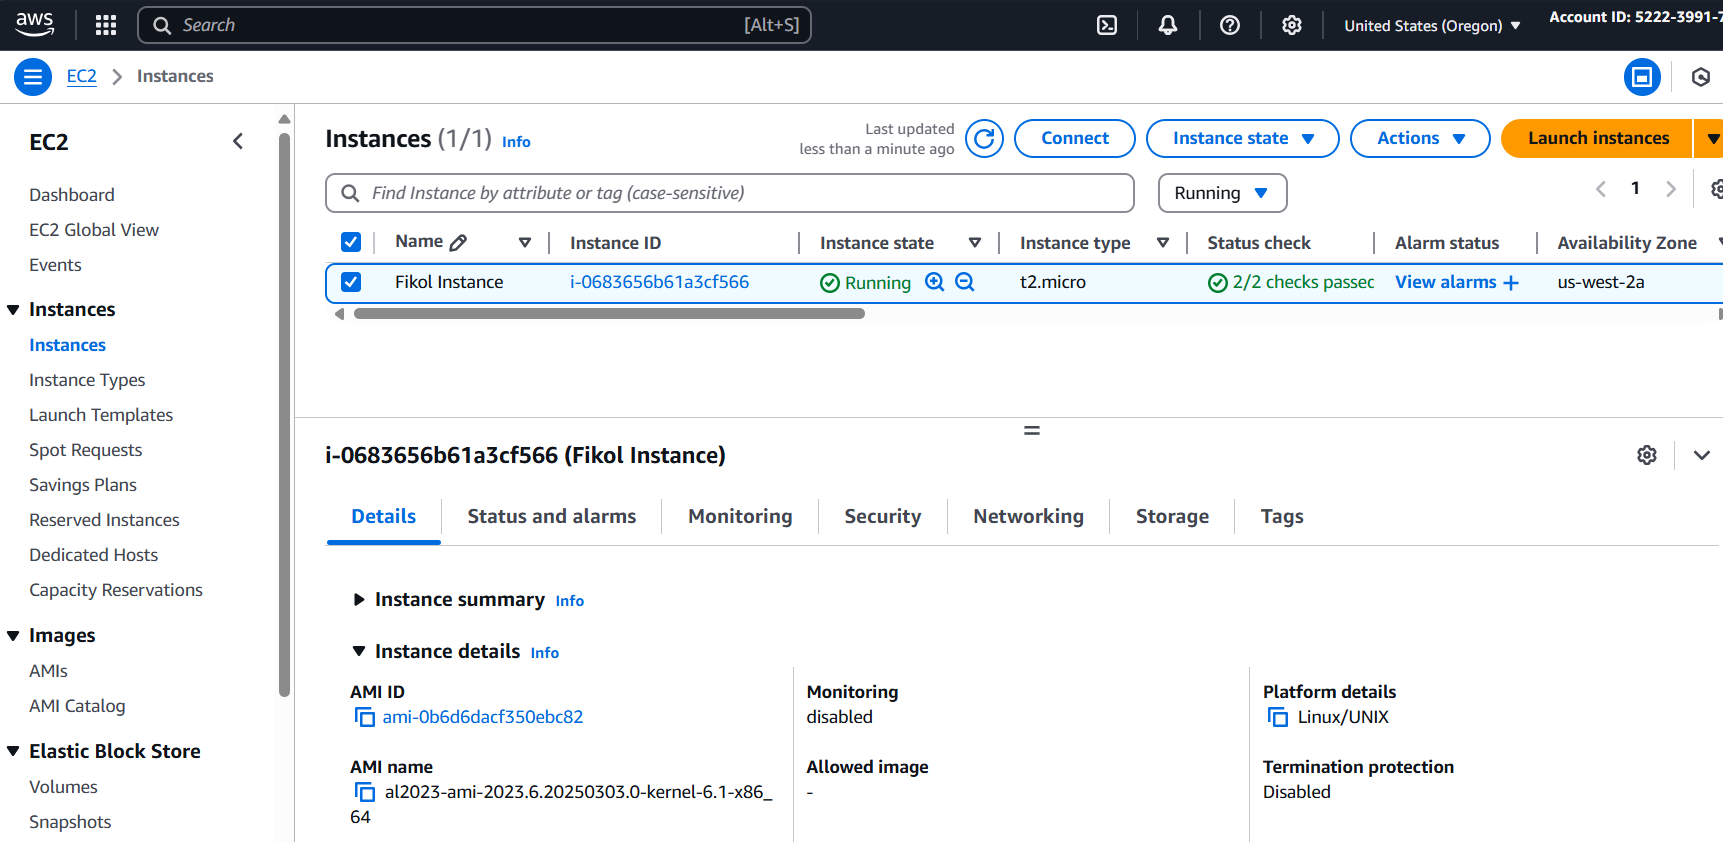Open the services grid menu icon
The image size is (1723, 842).
tap(106, 25)
